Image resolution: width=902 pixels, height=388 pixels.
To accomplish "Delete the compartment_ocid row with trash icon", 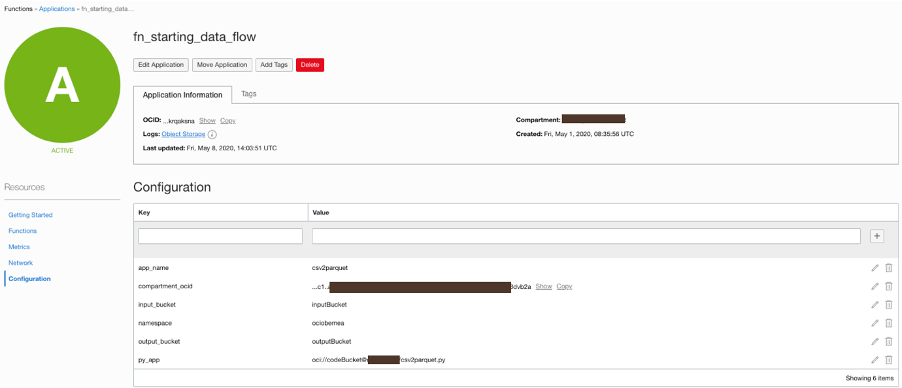I will tap(888, 286).
